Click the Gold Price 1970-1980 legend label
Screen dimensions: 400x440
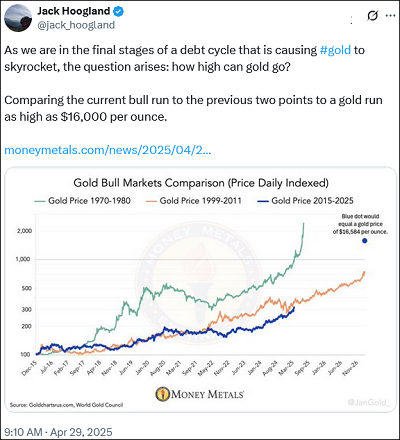point(89,201)
